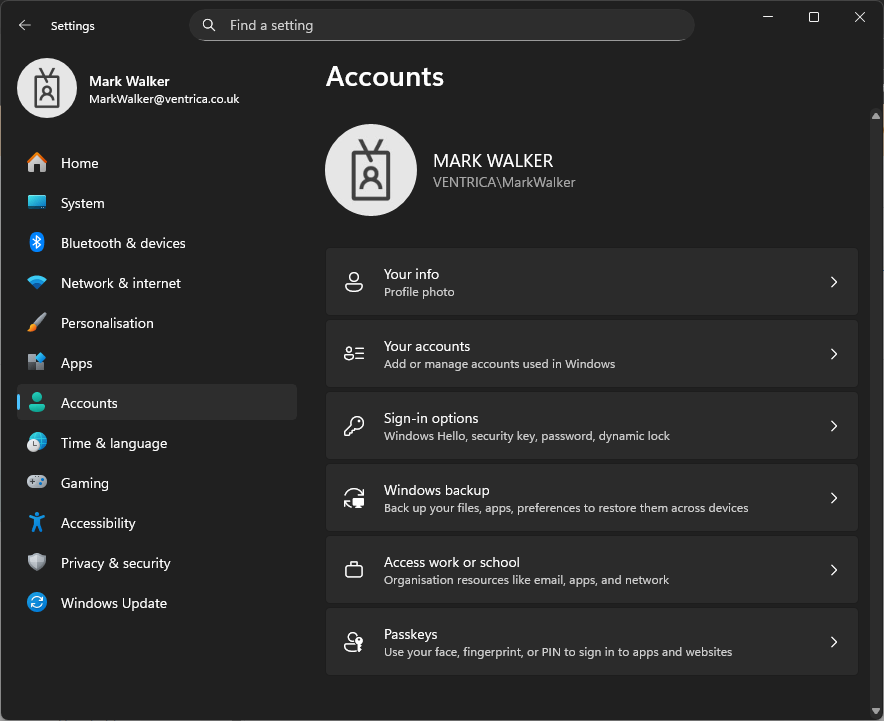
Task: Click the back arrow button
Action: tap(25, 26)
